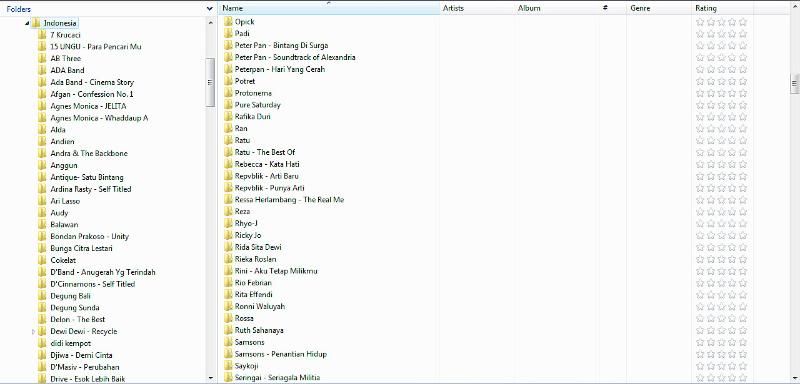Rate Opick five stars
Image resolution: width=800 pixels, height=384 pixels.
[743, 21]
